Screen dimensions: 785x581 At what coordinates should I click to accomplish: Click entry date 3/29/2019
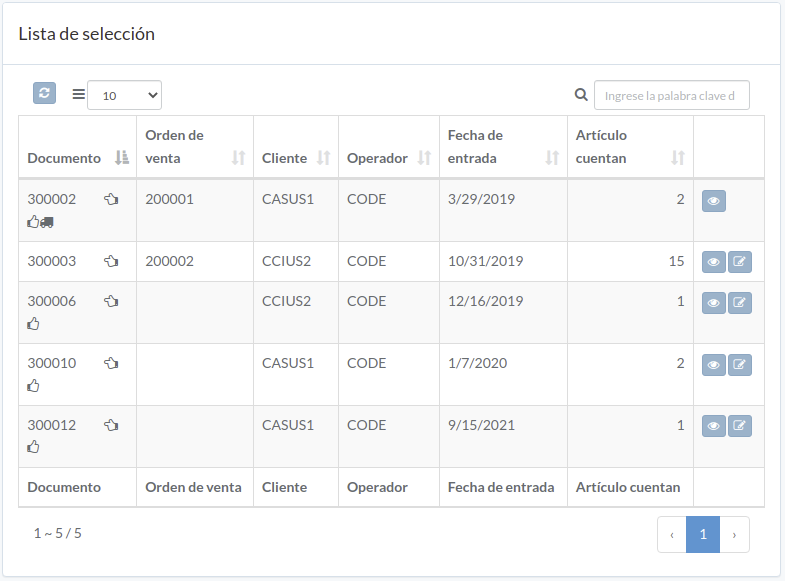tap(481, 199)
